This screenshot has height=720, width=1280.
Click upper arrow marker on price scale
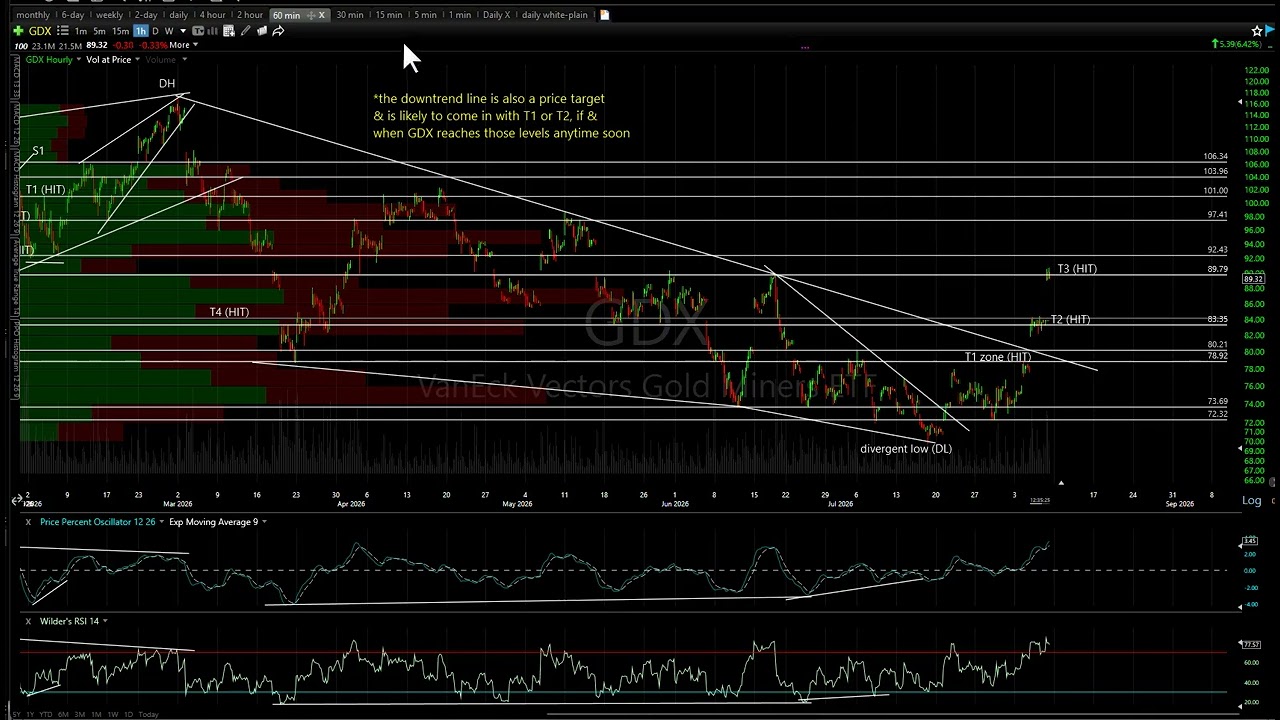1241,103
